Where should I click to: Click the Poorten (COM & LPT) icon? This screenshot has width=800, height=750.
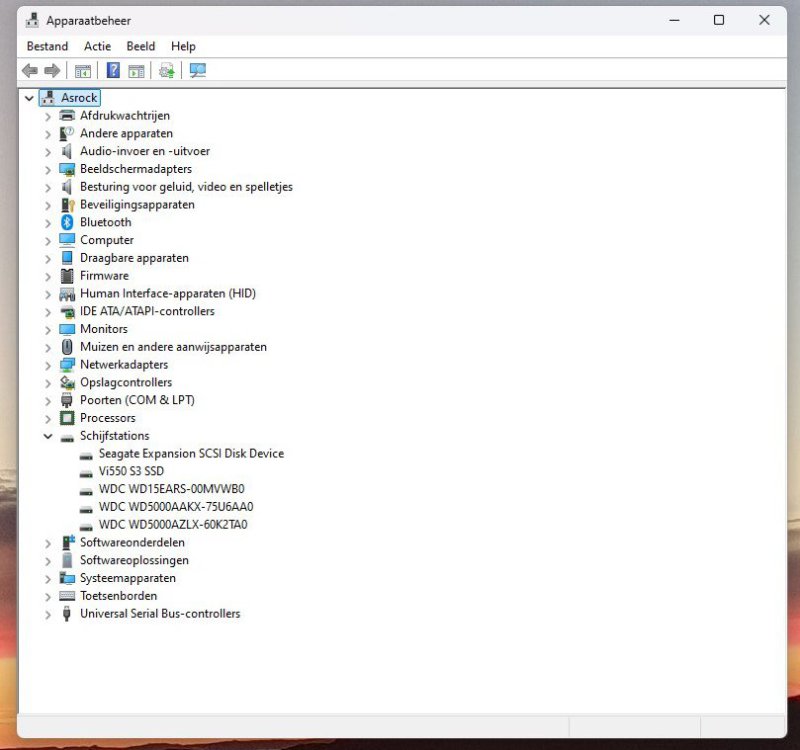tap(67, 400)
